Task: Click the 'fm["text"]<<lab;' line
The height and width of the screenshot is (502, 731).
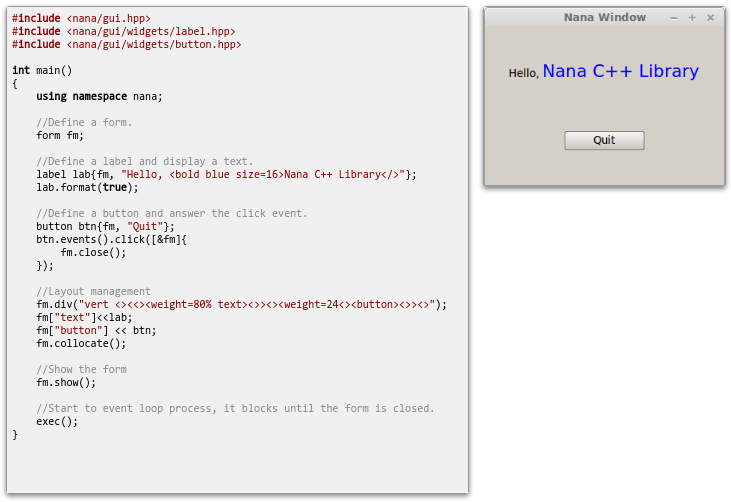Action: coord(84,318)
